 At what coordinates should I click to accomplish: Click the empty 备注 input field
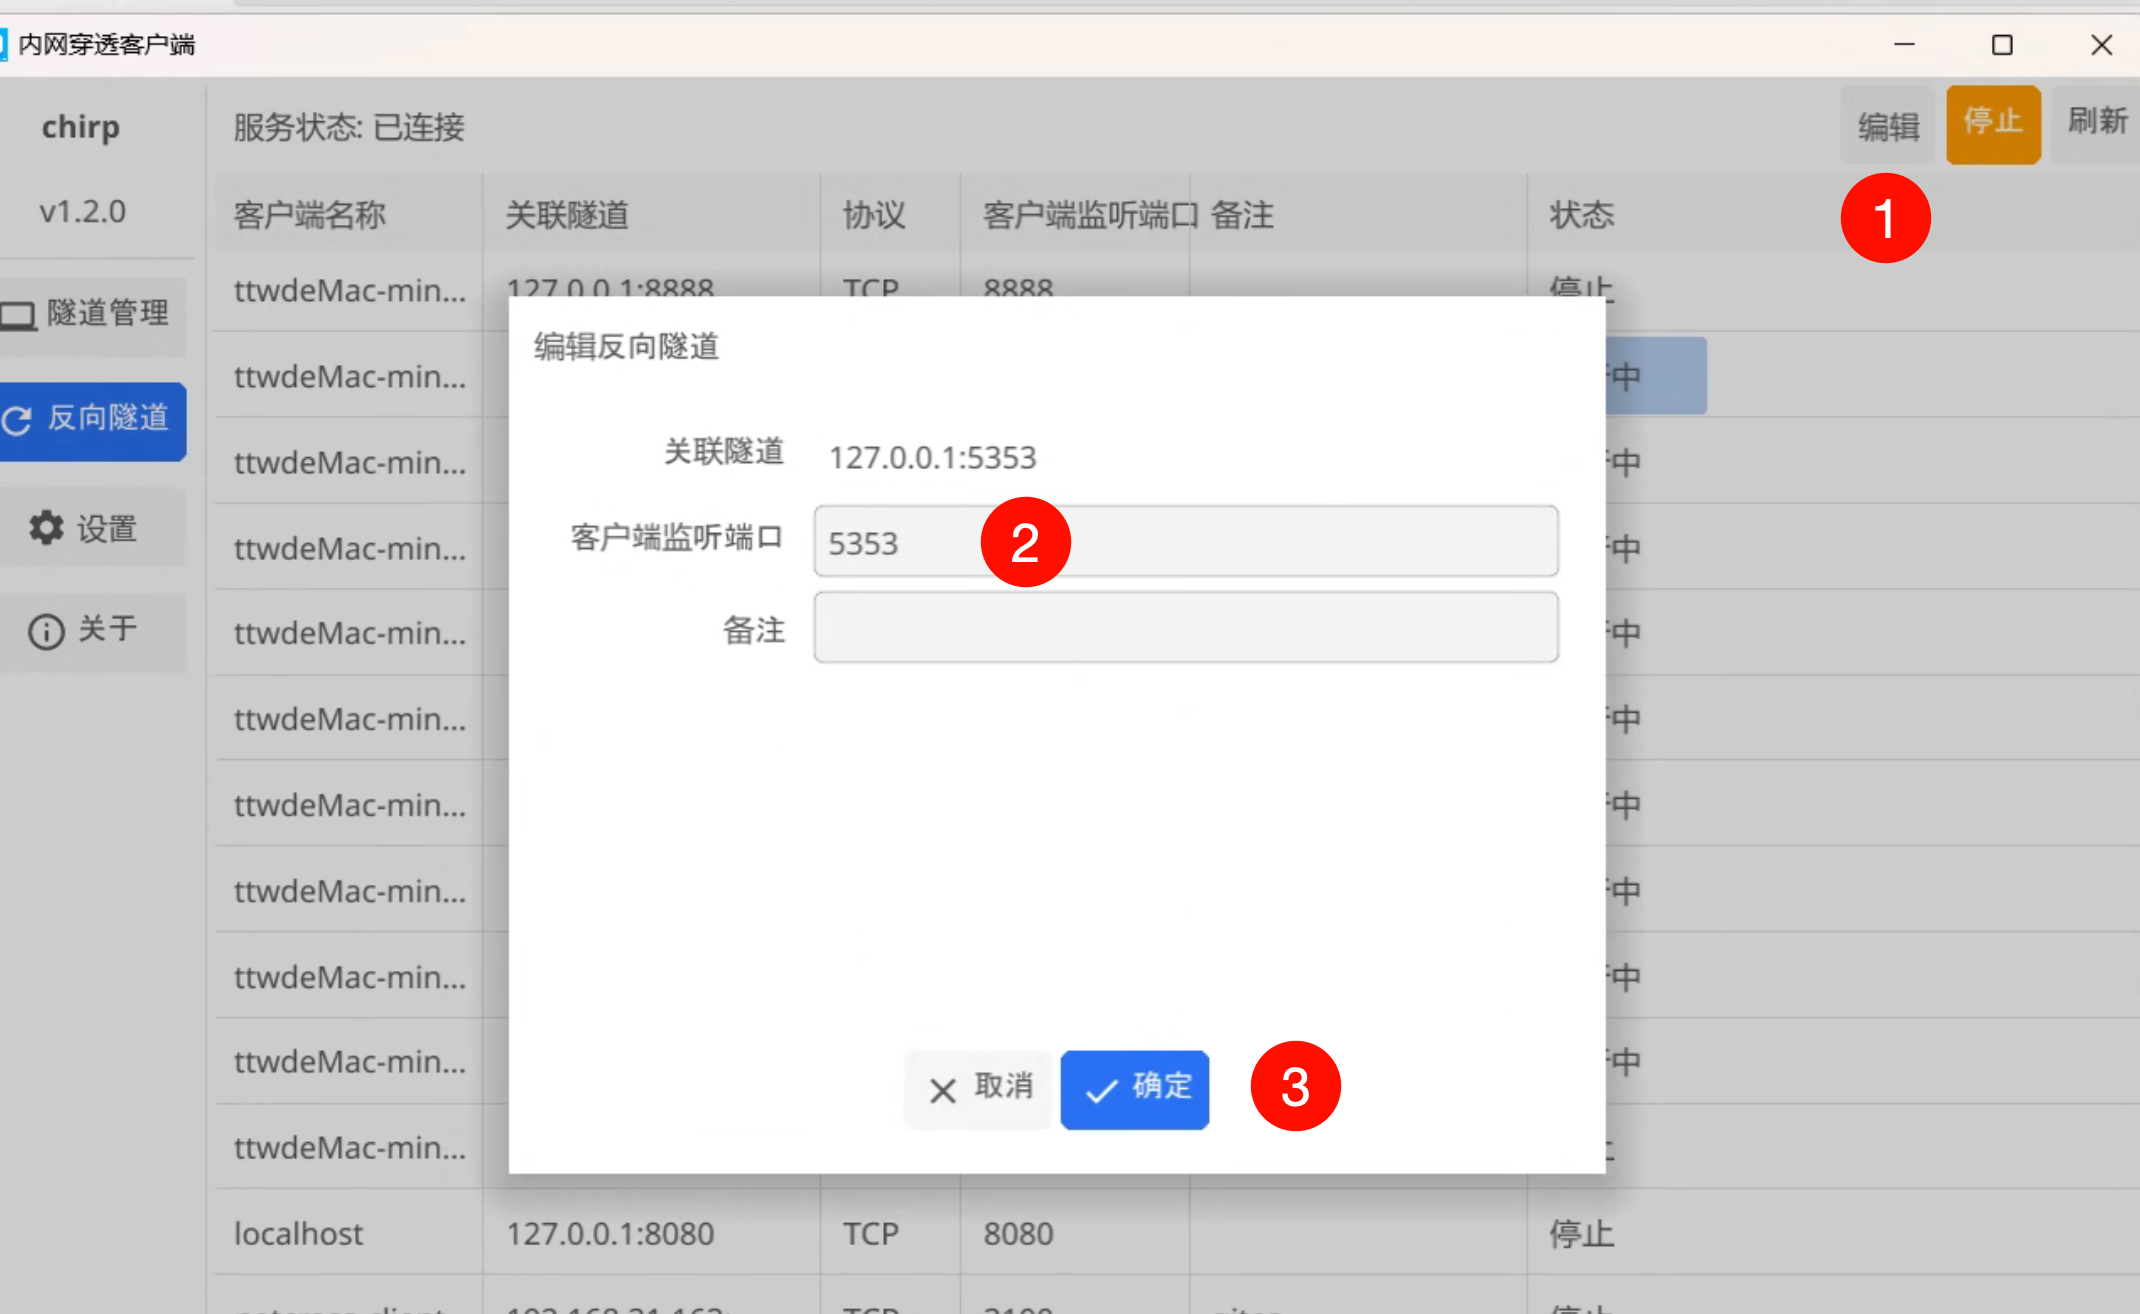point(1185,628)
